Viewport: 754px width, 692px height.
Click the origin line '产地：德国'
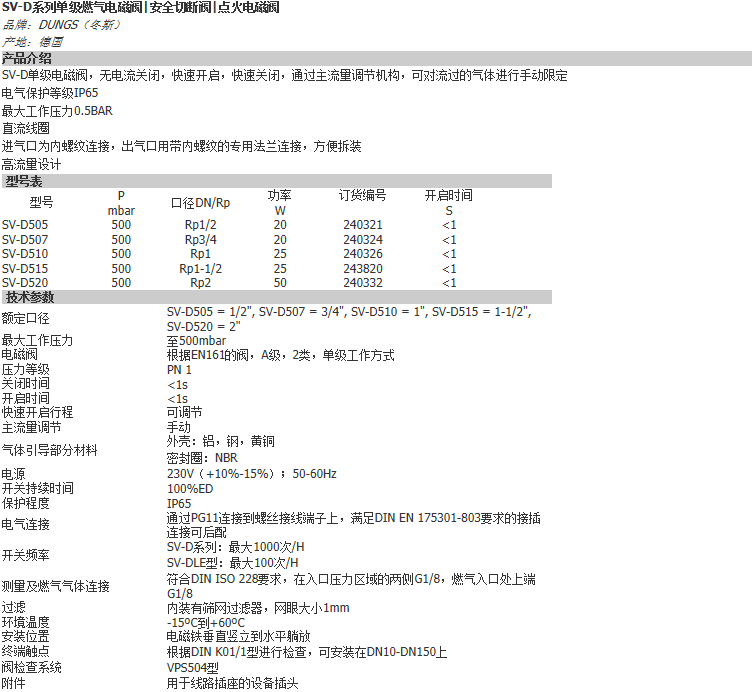[32, 42]
